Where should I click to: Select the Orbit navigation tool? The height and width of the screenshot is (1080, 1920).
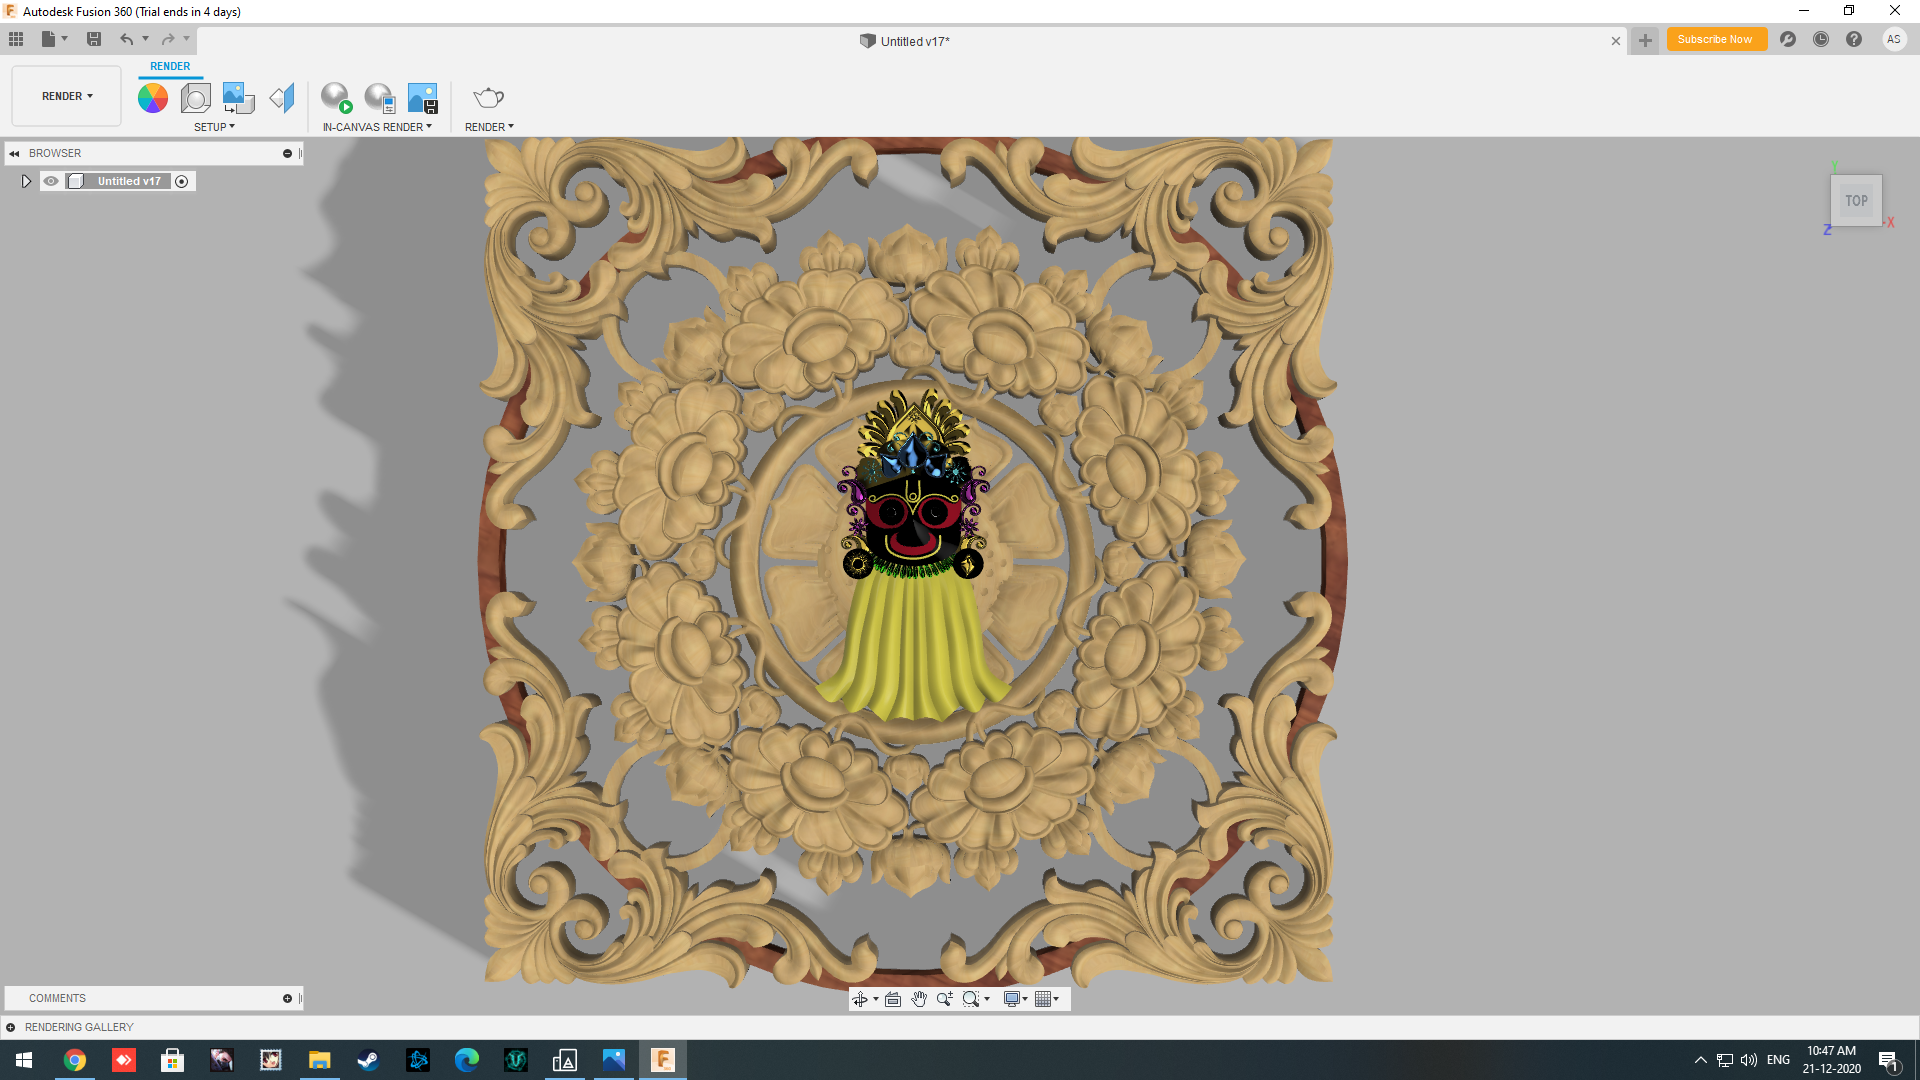[x=860, y=999]
